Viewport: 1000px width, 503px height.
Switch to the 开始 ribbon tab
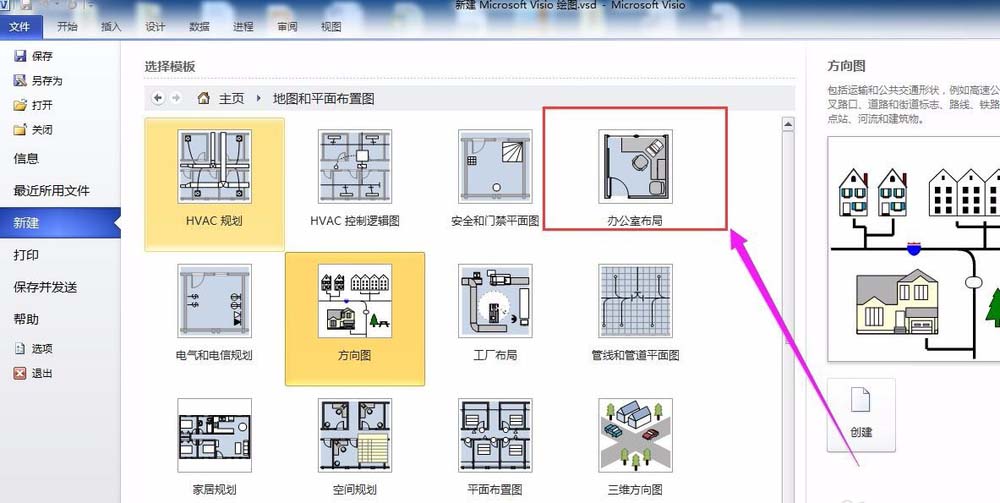click(67, 27)
